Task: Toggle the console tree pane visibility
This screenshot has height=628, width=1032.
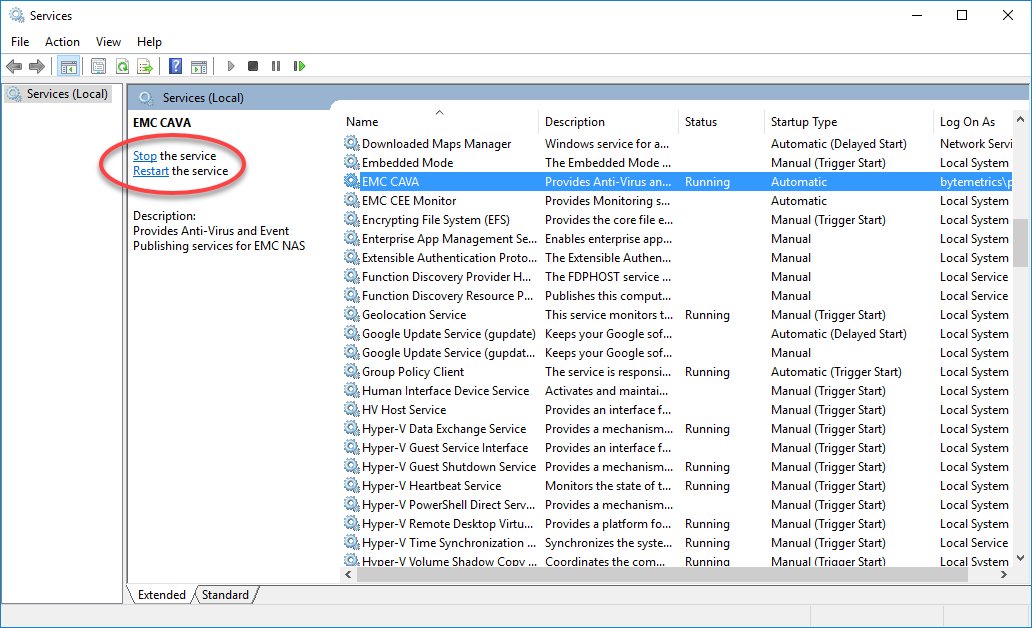Action: tap(68, 66)
